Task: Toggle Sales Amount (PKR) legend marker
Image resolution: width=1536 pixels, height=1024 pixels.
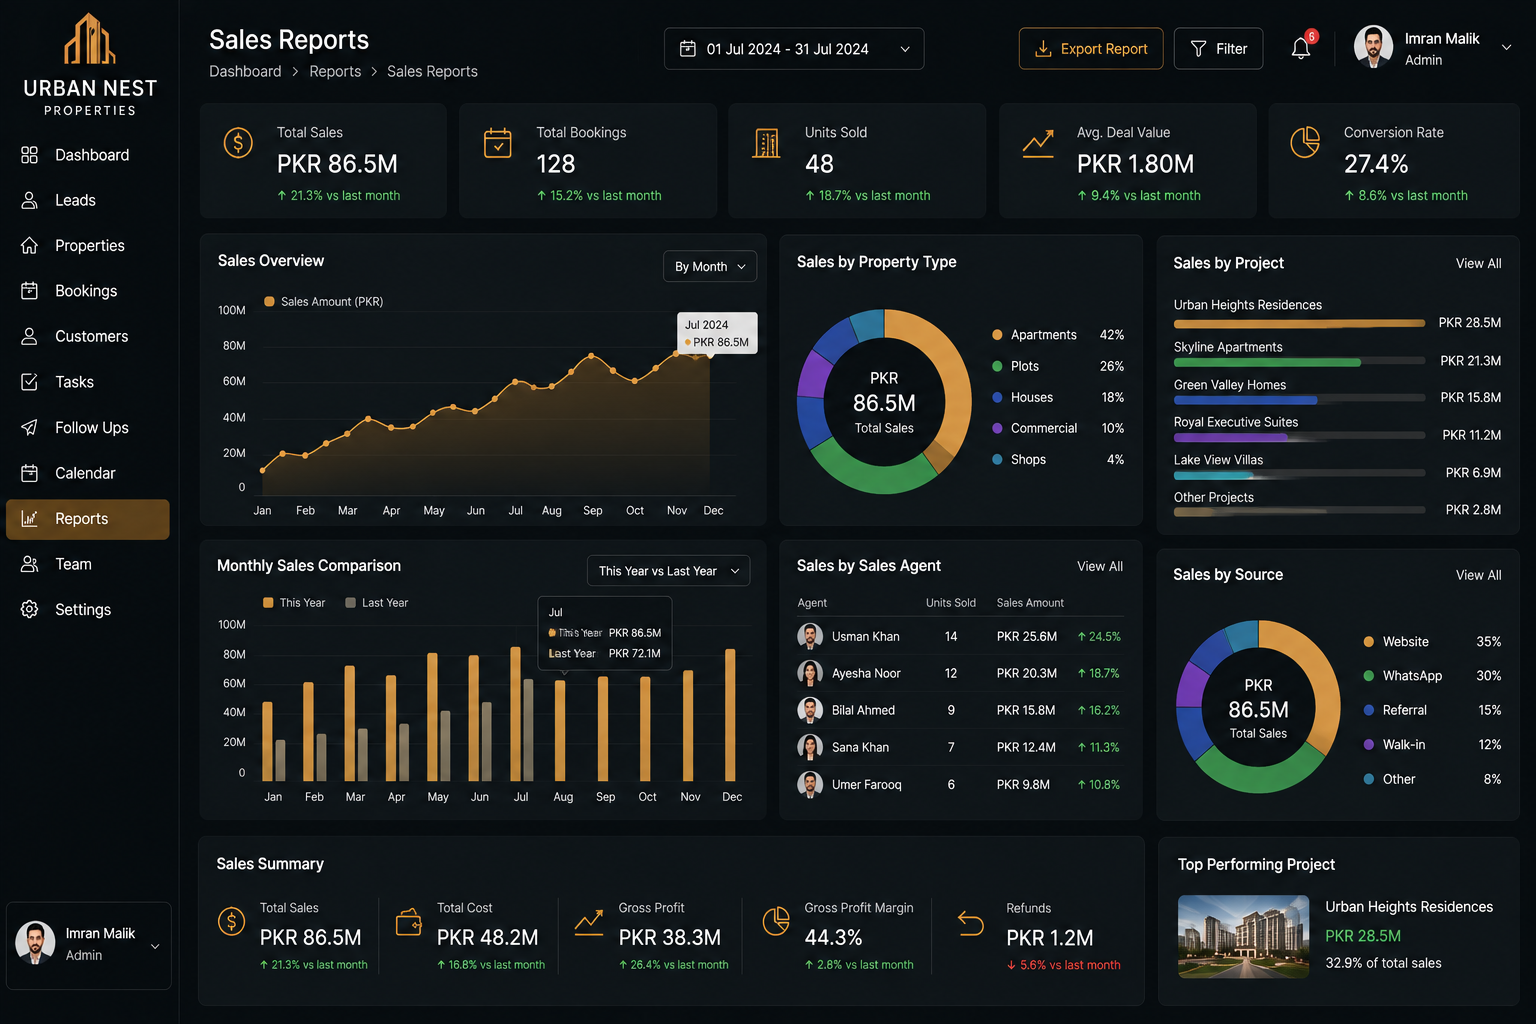Action: (x=269, y=301)
